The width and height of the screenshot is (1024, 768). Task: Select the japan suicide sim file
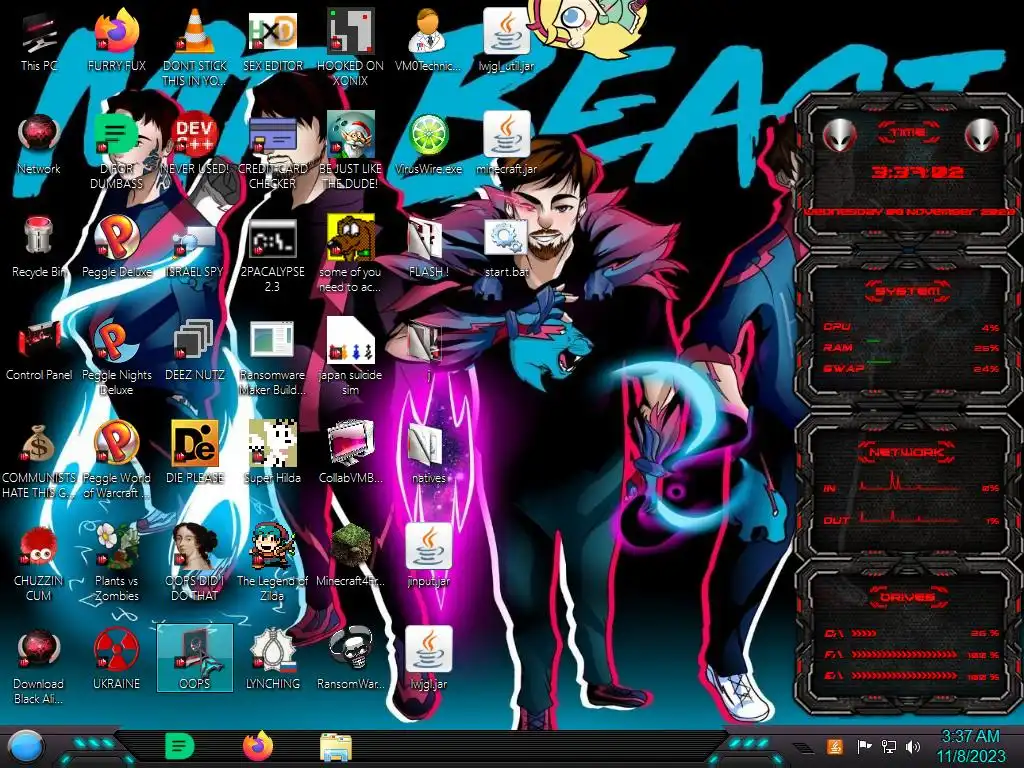click(x=350, y=358)
